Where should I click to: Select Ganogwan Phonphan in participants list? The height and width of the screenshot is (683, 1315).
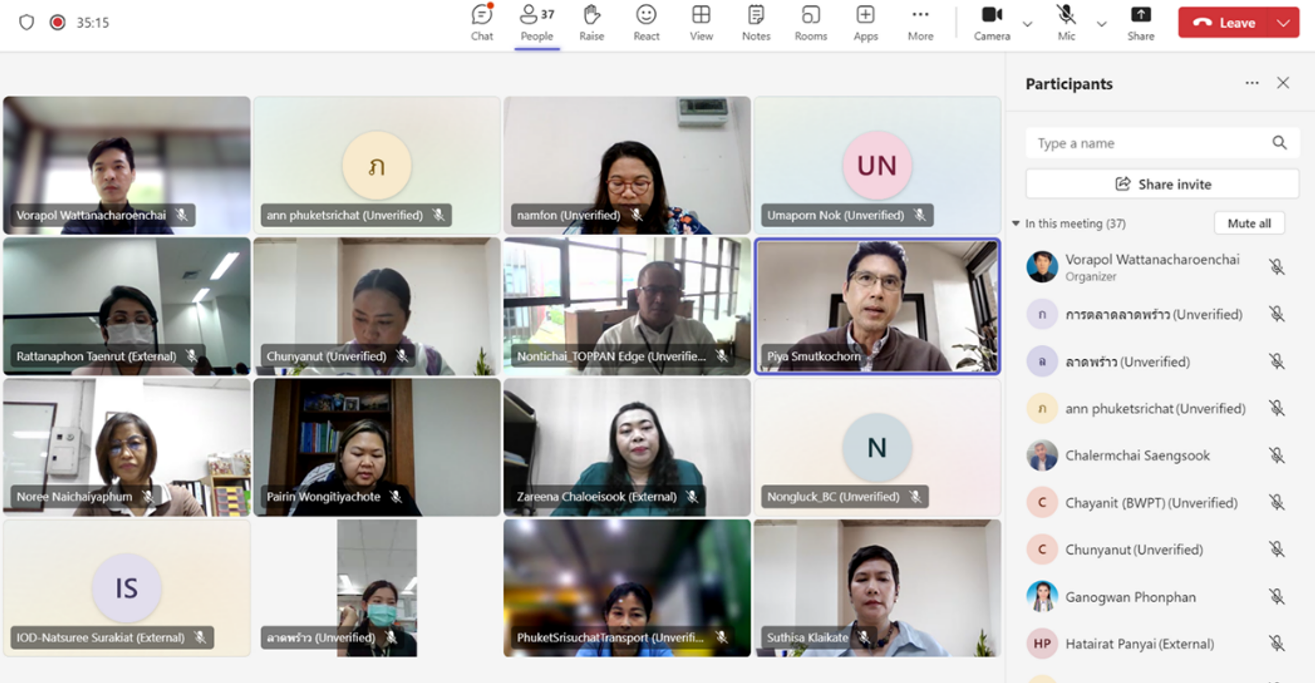pos(1160,597)
